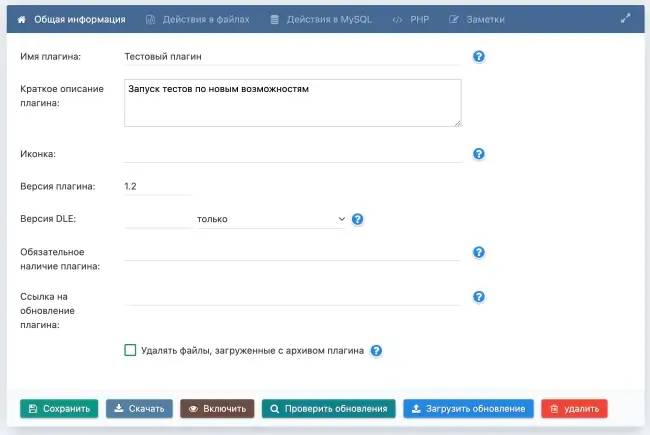Go to the PHP tab
Image resolution: width=650 pixels, height=435 pixels.
411,19
